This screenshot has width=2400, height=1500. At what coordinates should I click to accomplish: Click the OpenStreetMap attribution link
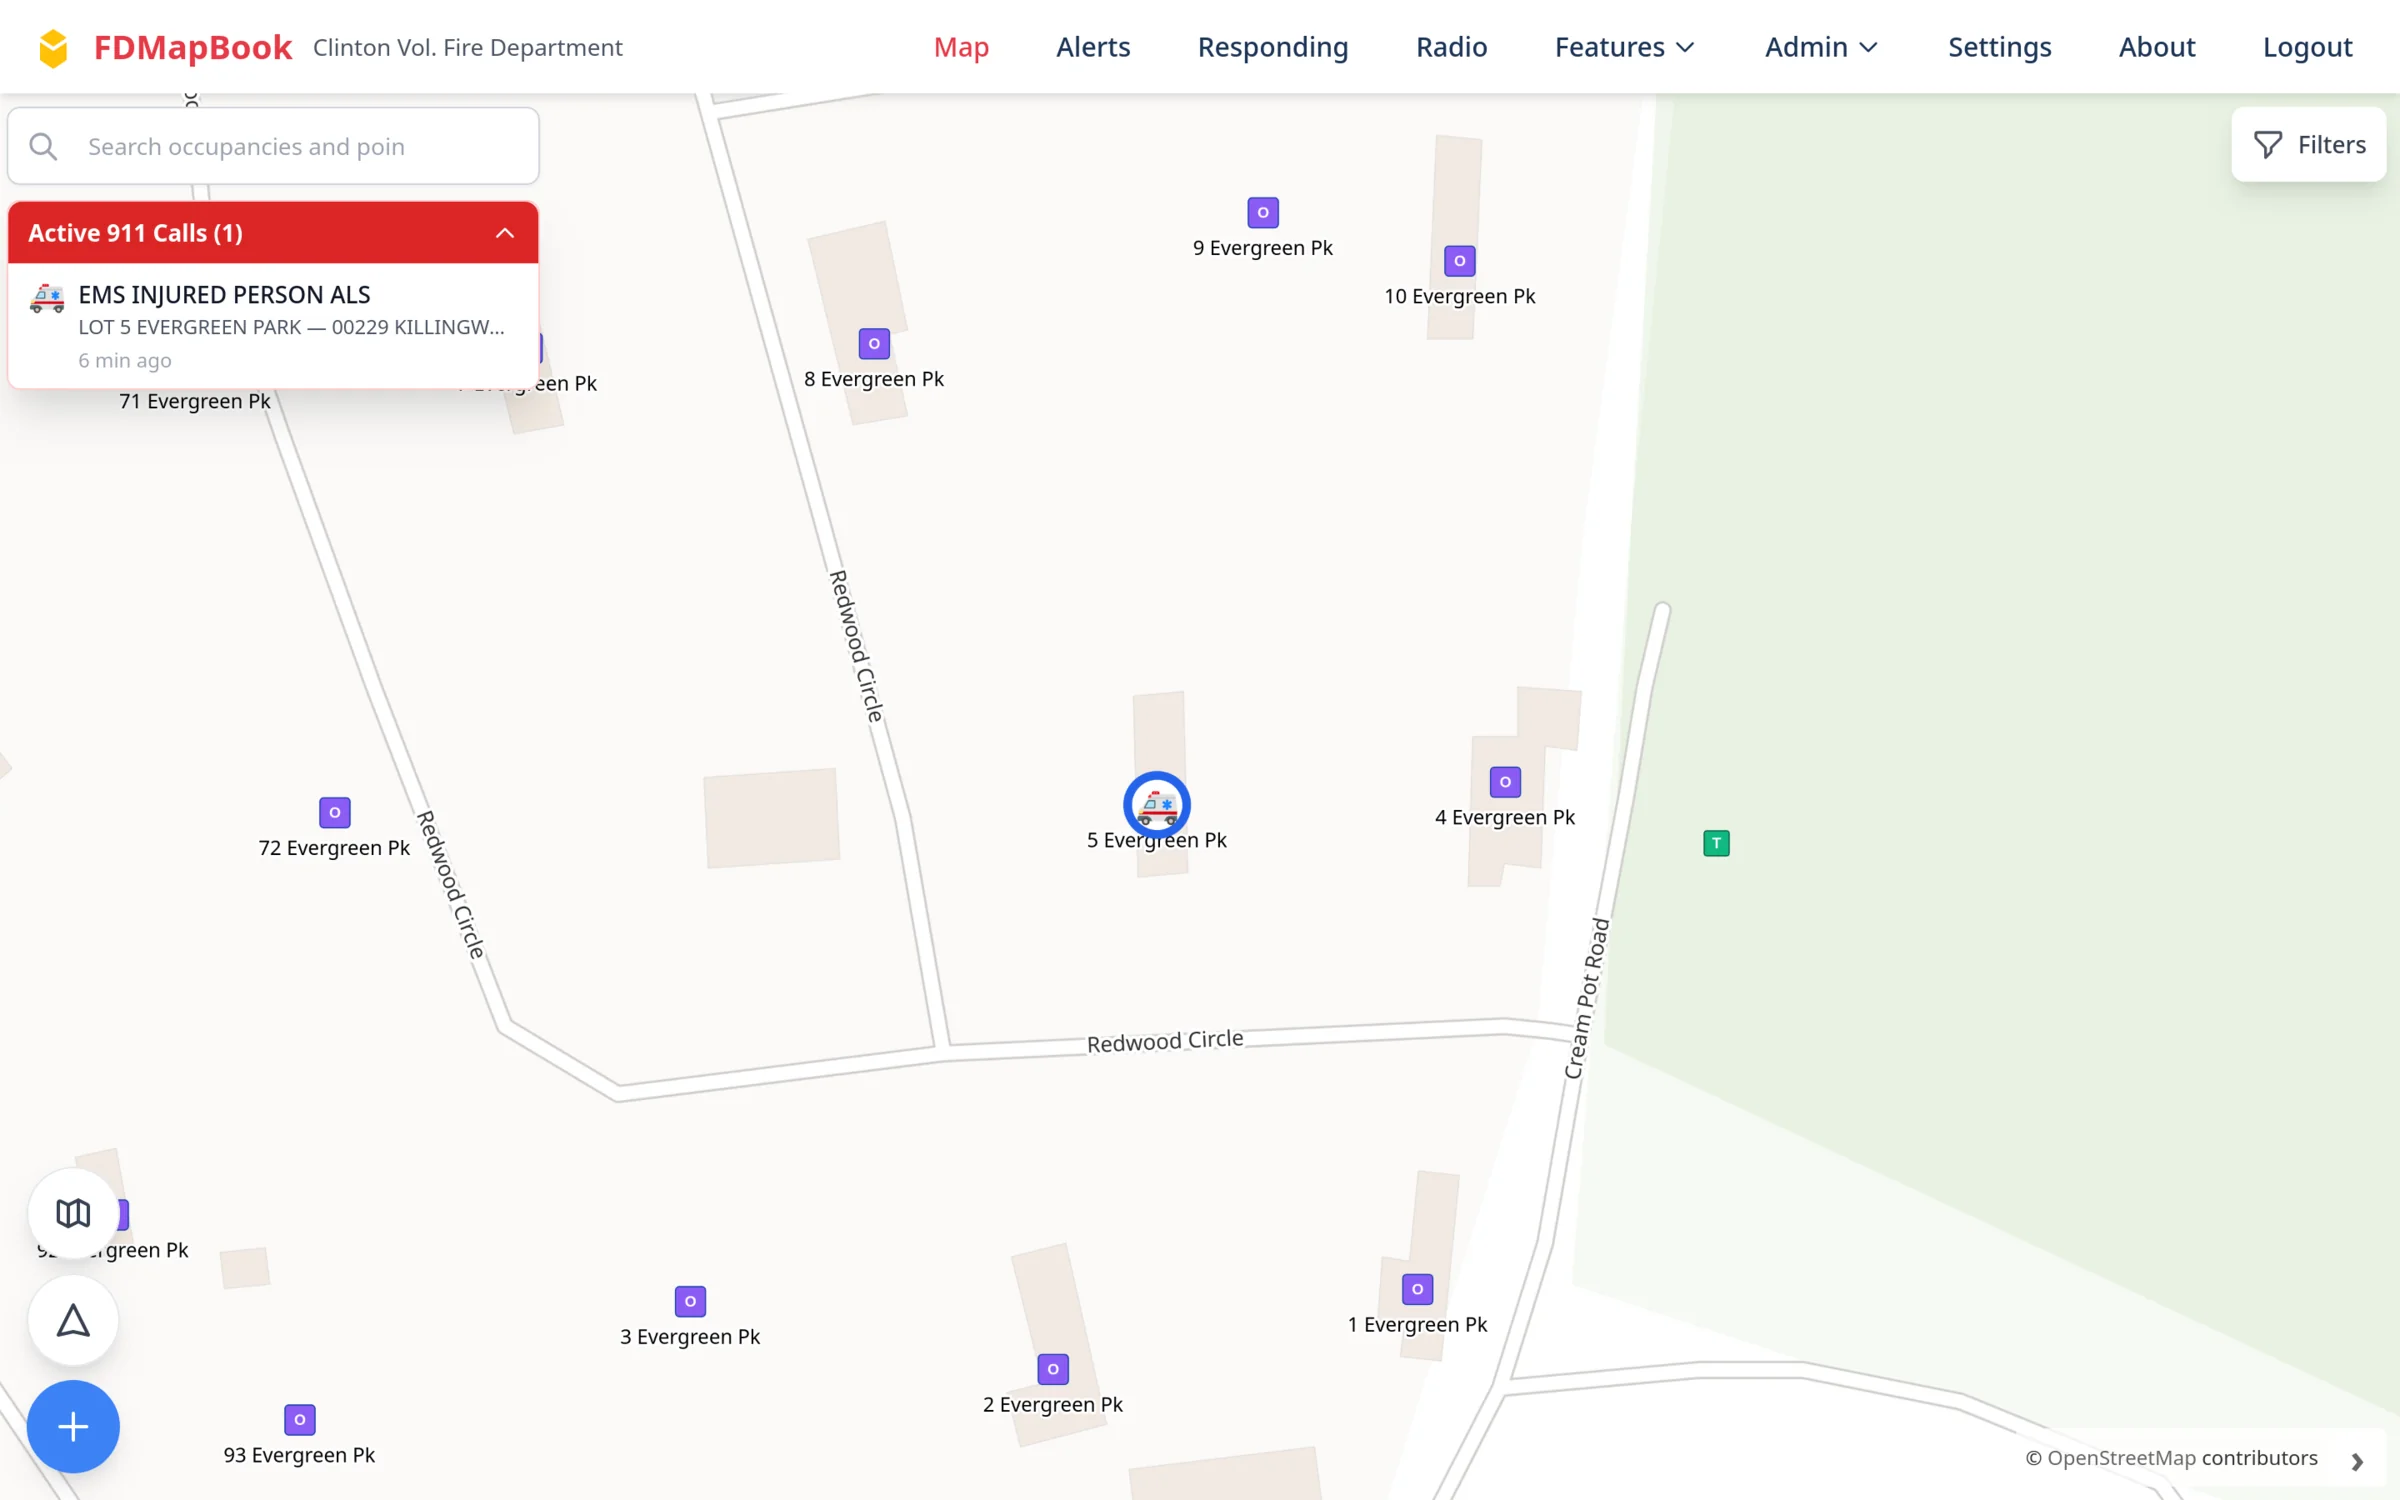(2121, 1458)
